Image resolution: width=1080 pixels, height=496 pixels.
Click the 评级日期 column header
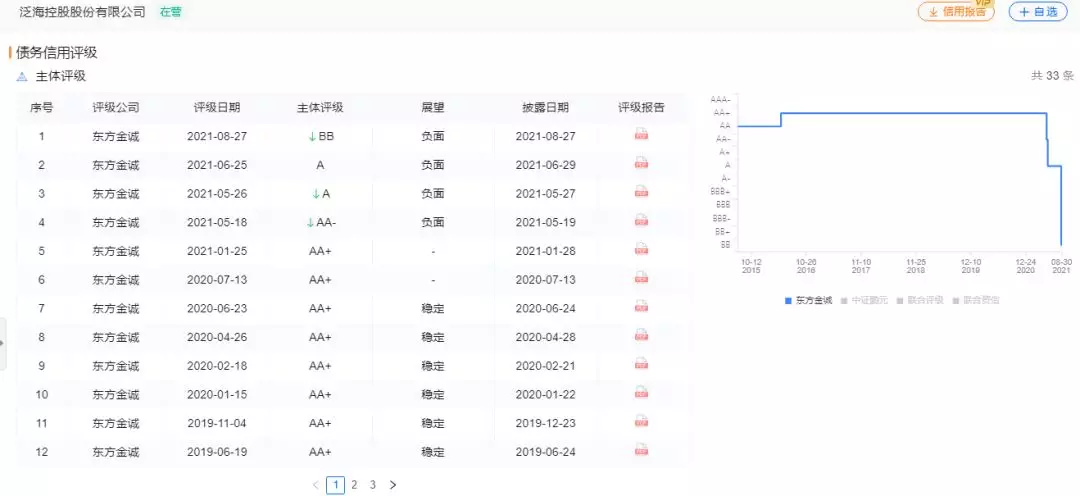217,107
